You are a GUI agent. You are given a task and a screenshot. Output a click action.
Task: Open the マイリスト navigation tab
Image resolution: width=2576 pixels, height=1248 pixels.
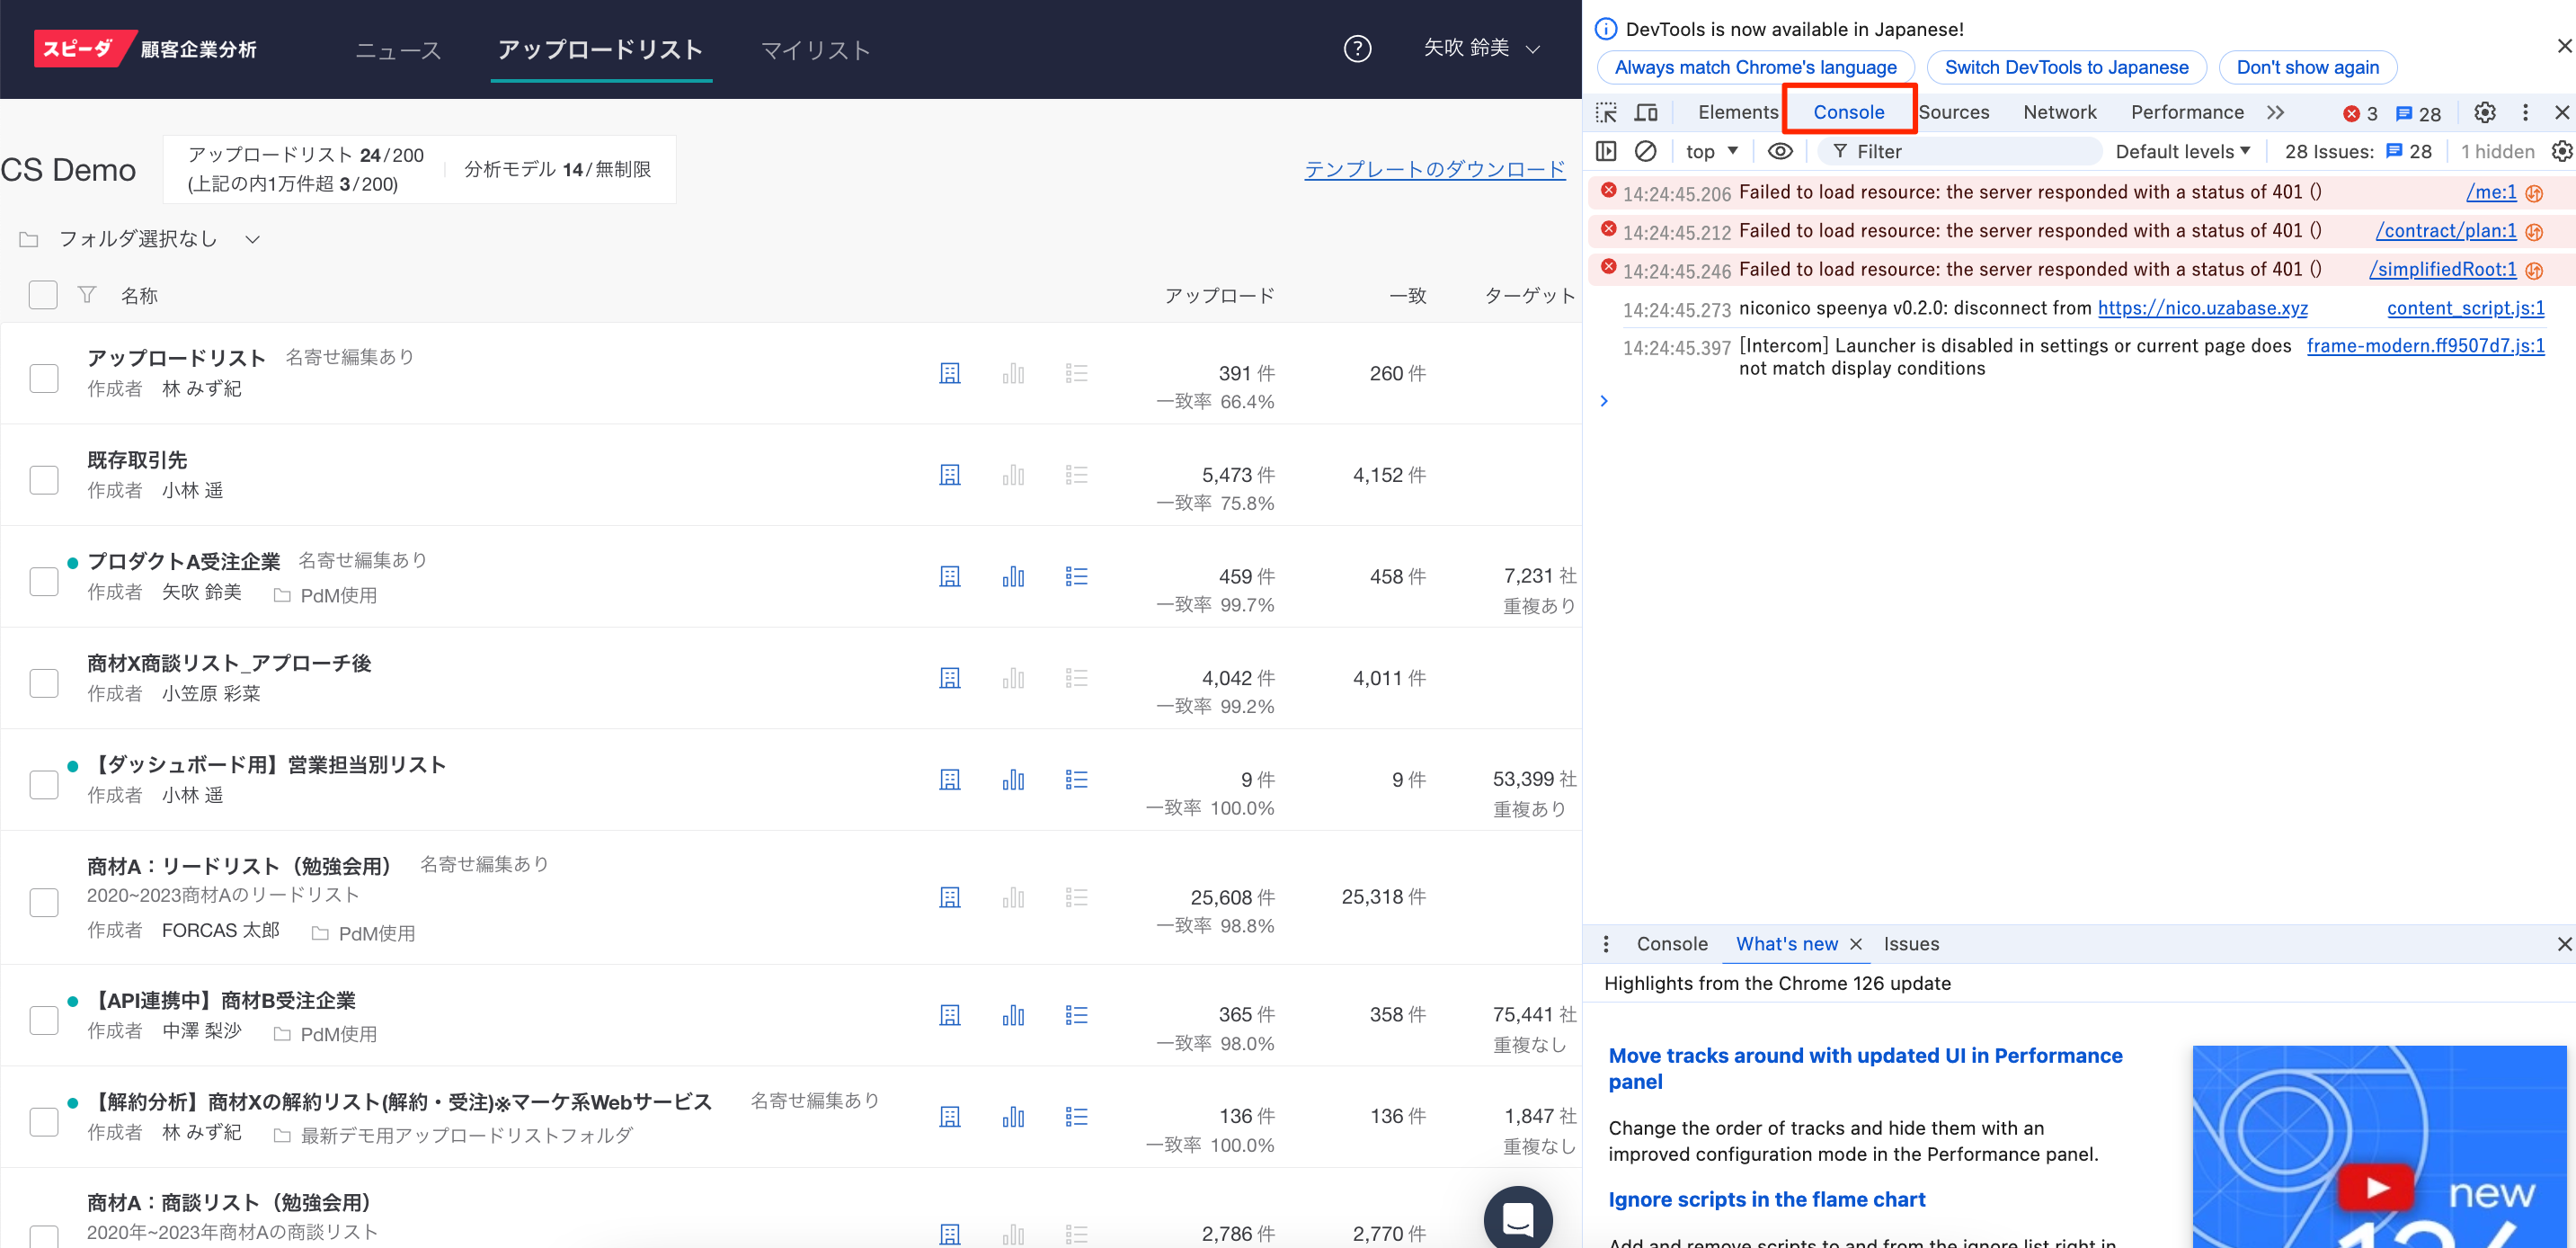click(x=815, y=50)
